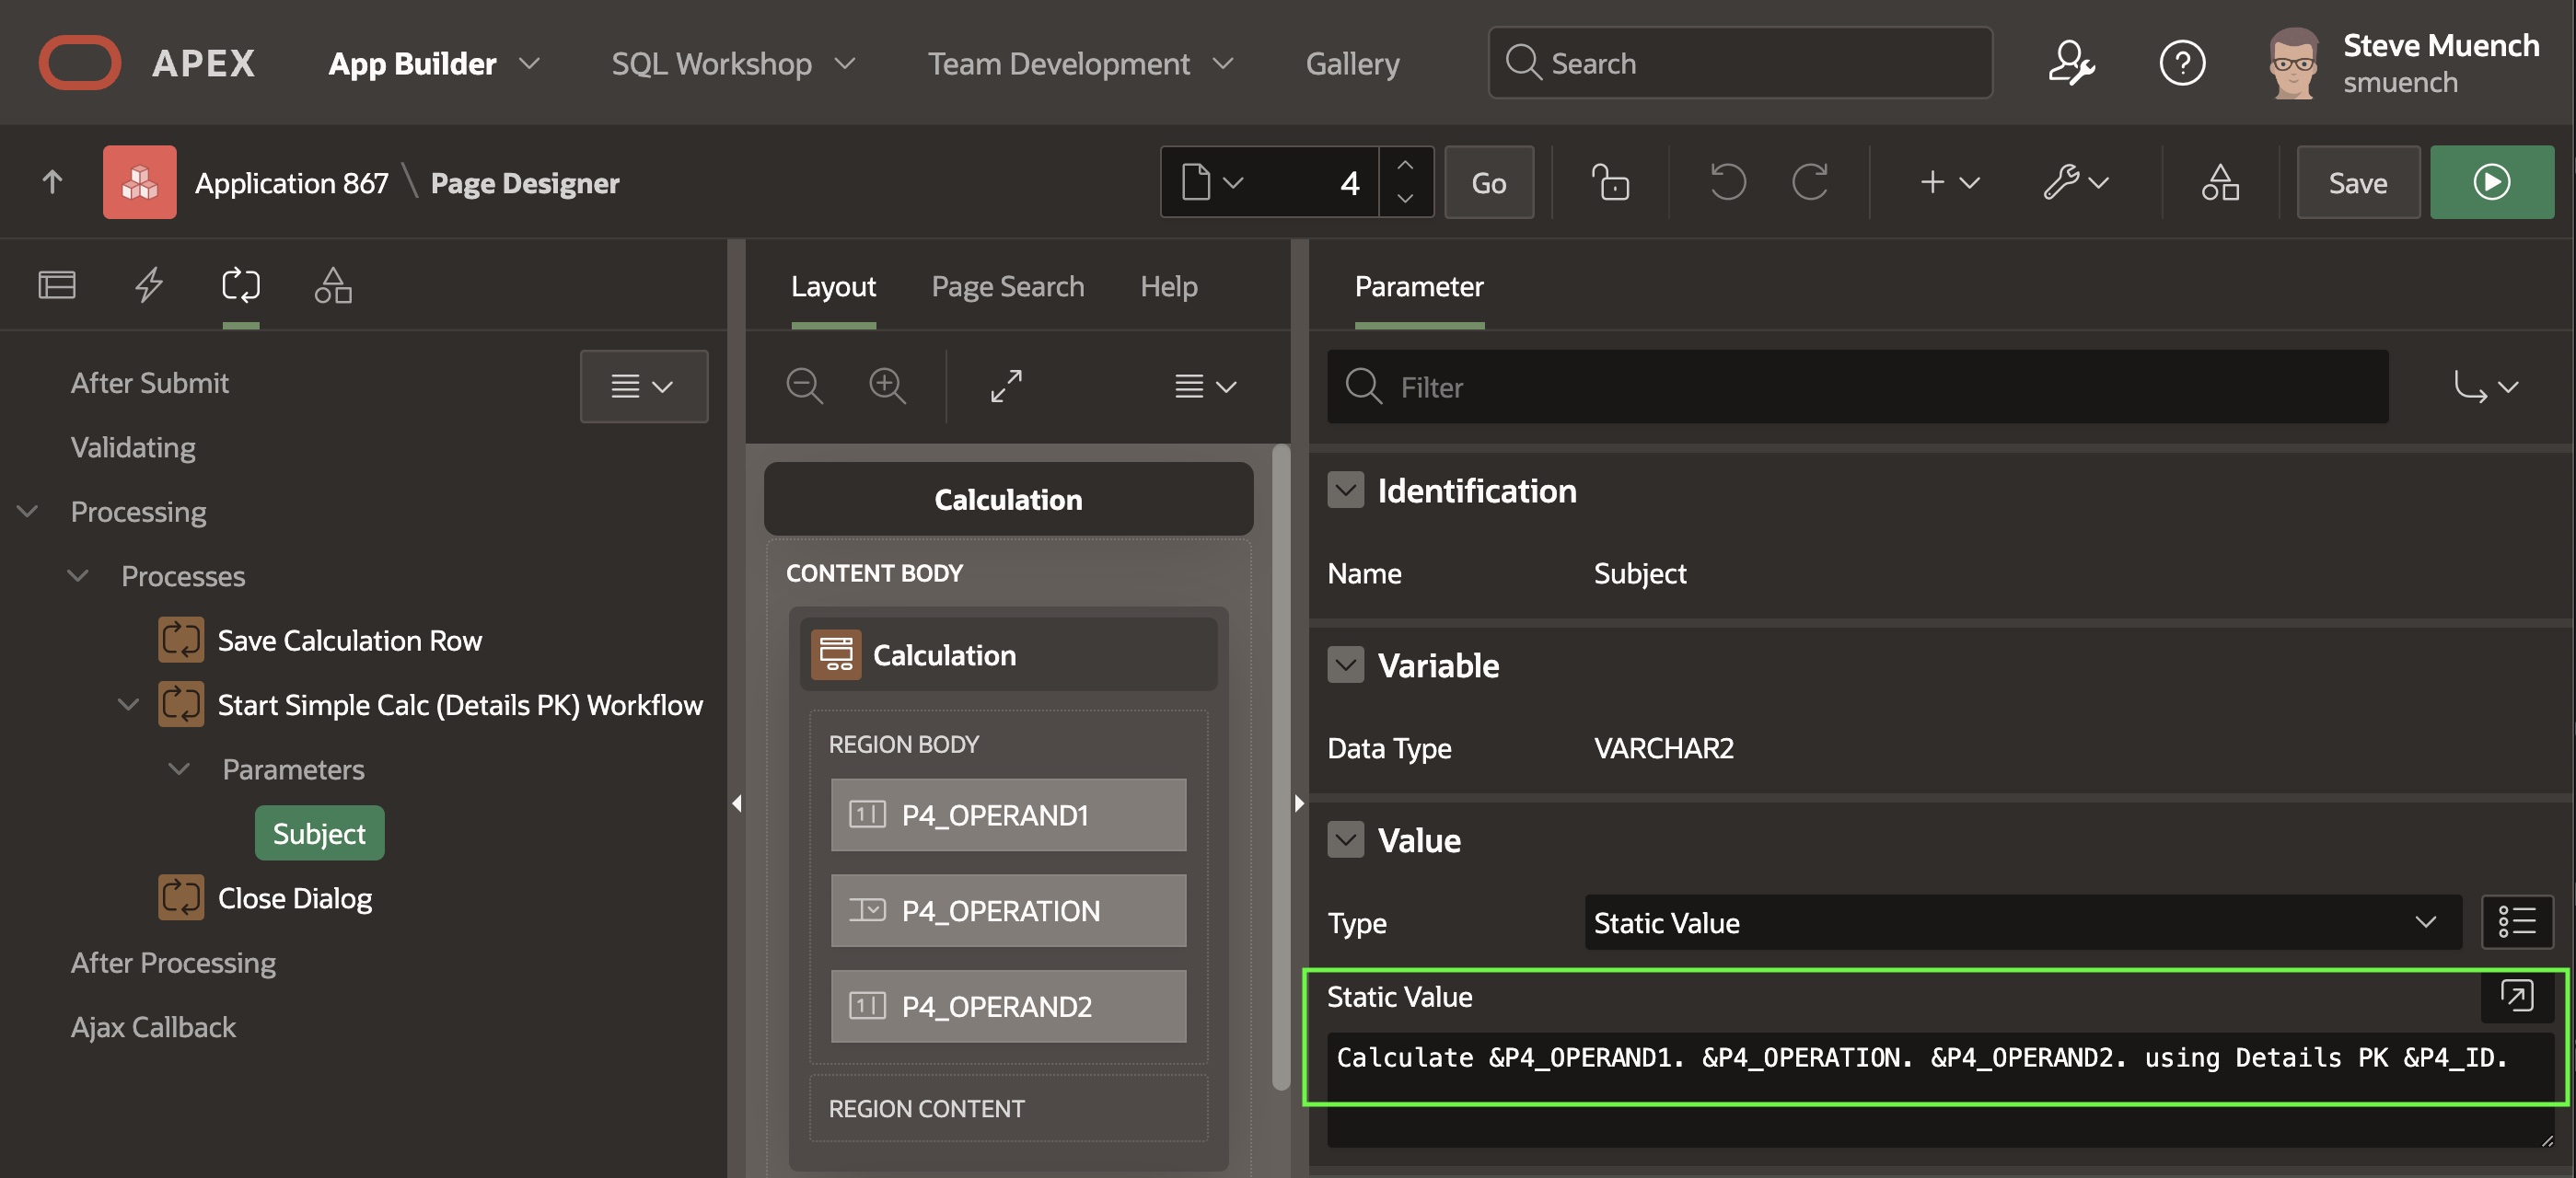Collapse the Identification section toggle
The height and width of the screenshot is (1178, 2576).
click(1345, 490)
